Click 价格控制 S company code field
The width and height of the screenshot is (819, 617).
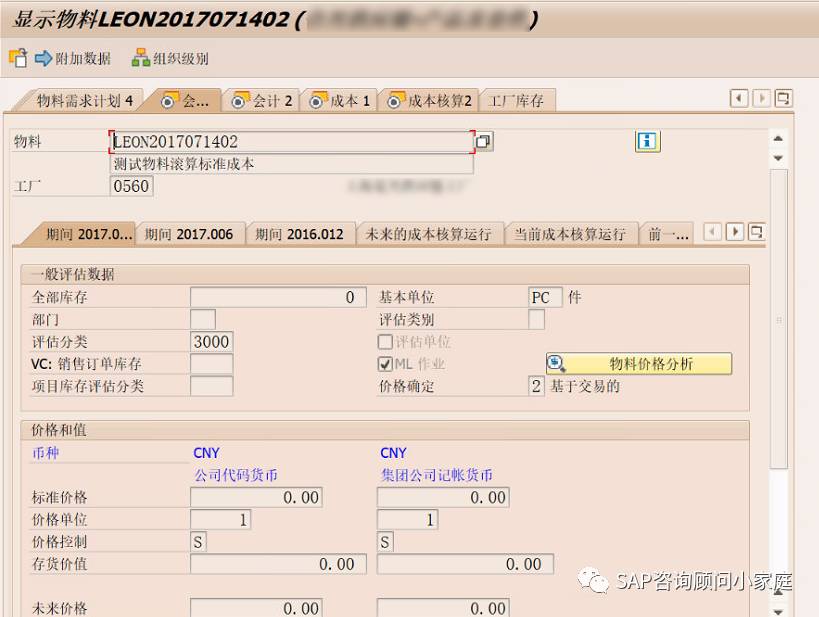pyautogui.click(x=198, y=542)
